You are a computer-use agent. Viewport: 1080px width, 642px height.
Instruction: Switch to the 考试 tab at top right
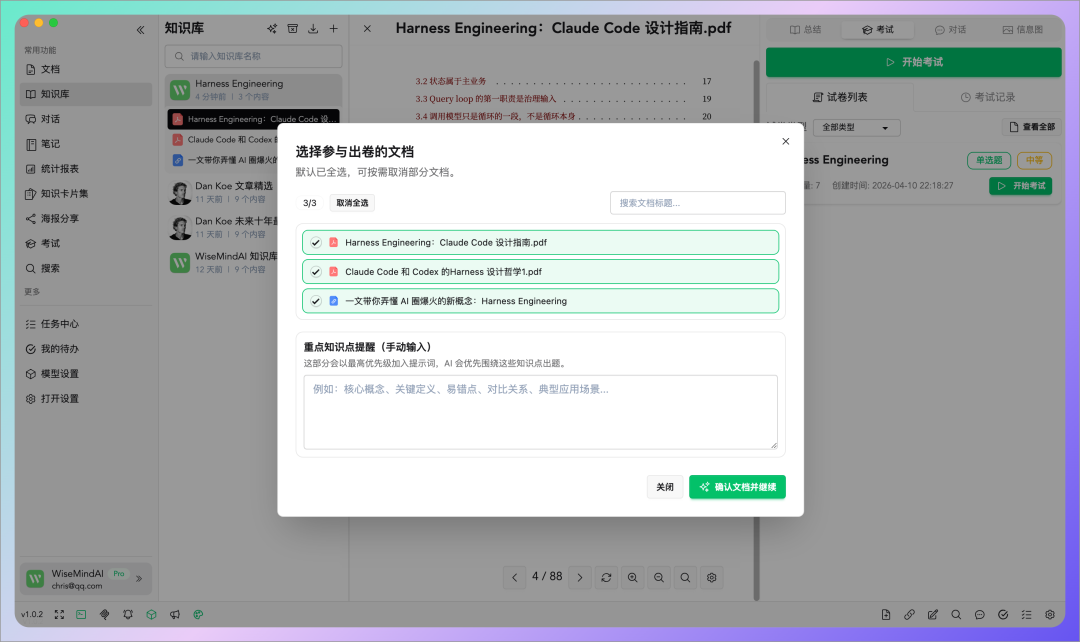878,30
